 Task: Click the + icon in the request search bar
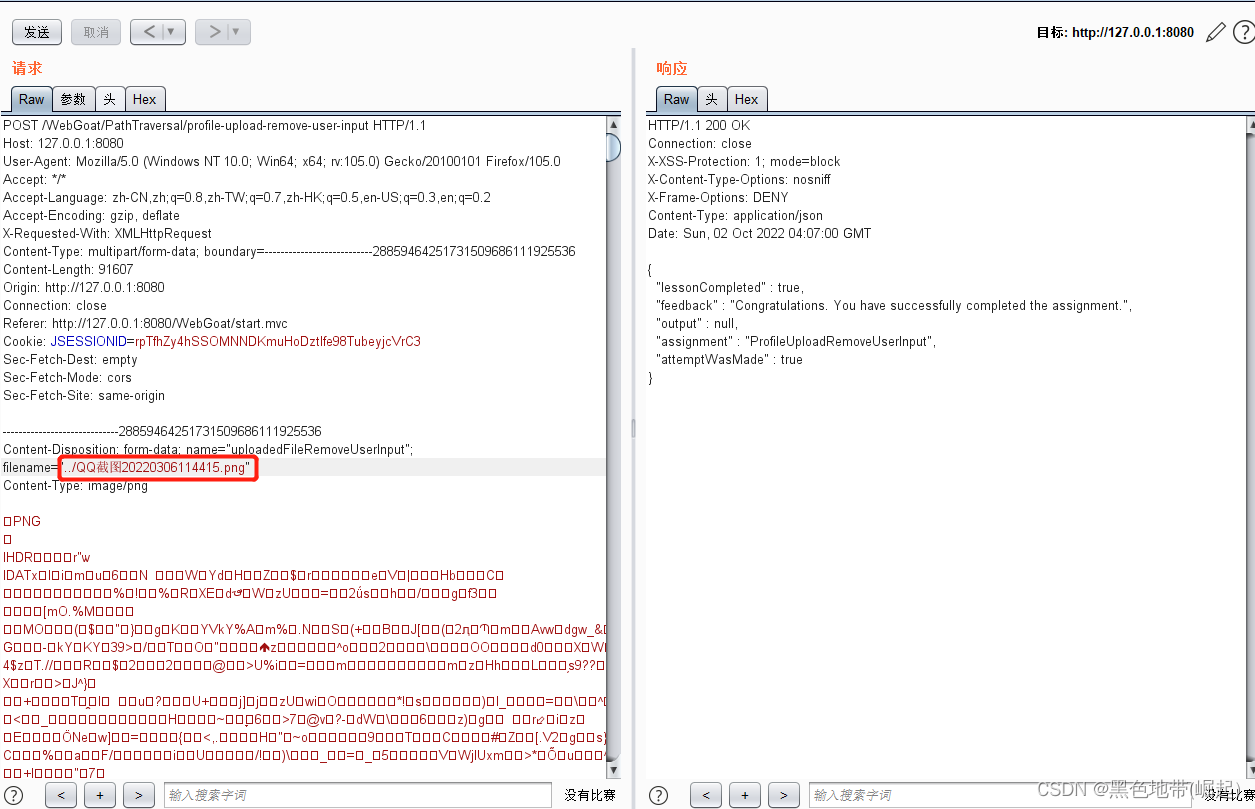click(x=99, y=794)
